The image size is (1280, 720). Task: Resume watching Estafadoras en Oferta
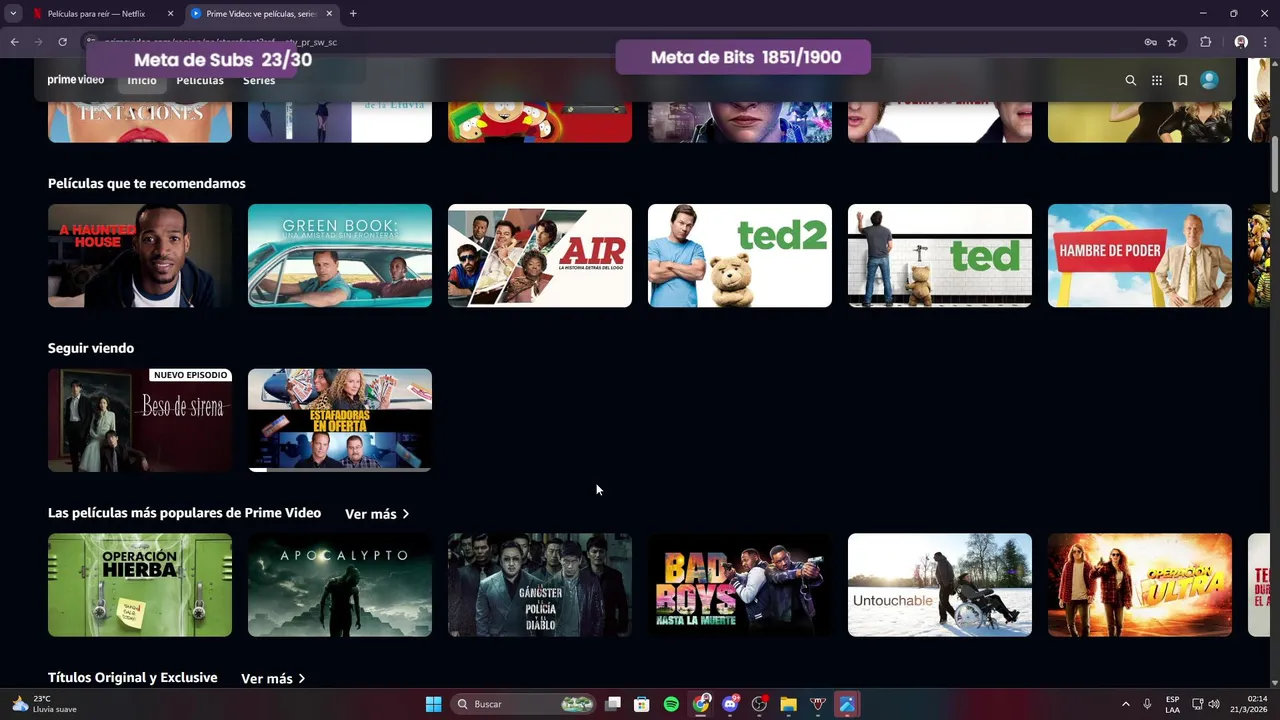click(340, 420)
